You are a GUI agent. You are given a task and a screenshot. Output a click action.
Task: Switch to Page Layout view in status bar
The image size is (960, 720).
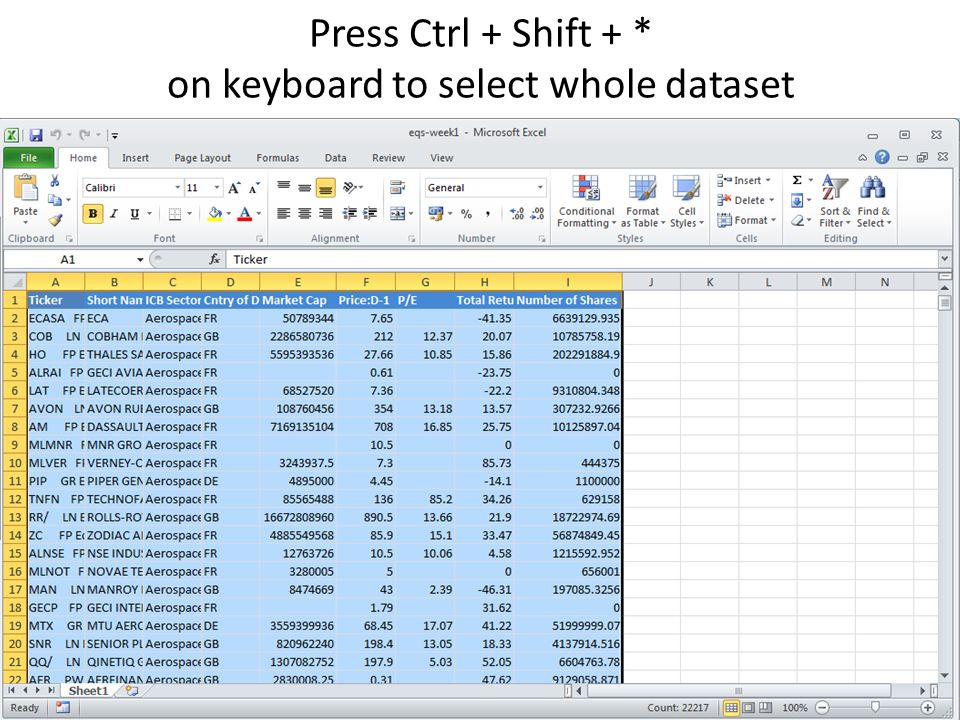point(749,708)
